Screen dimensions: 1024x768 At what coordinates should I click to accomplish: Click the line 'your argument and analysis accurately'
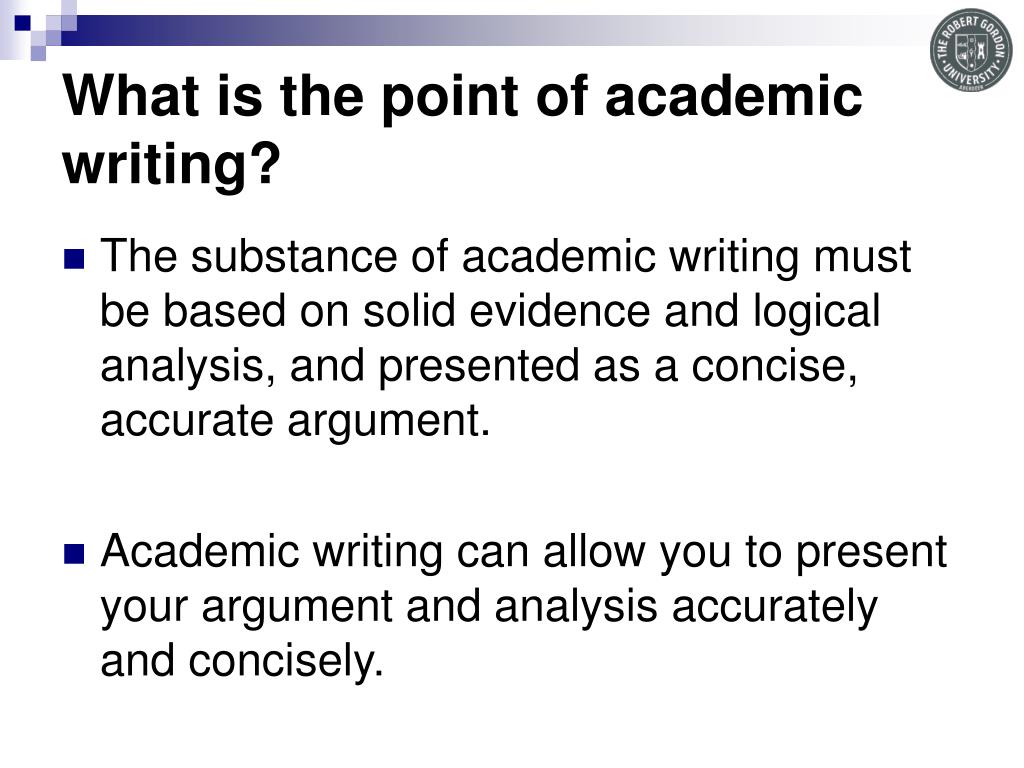coord(489,607)
